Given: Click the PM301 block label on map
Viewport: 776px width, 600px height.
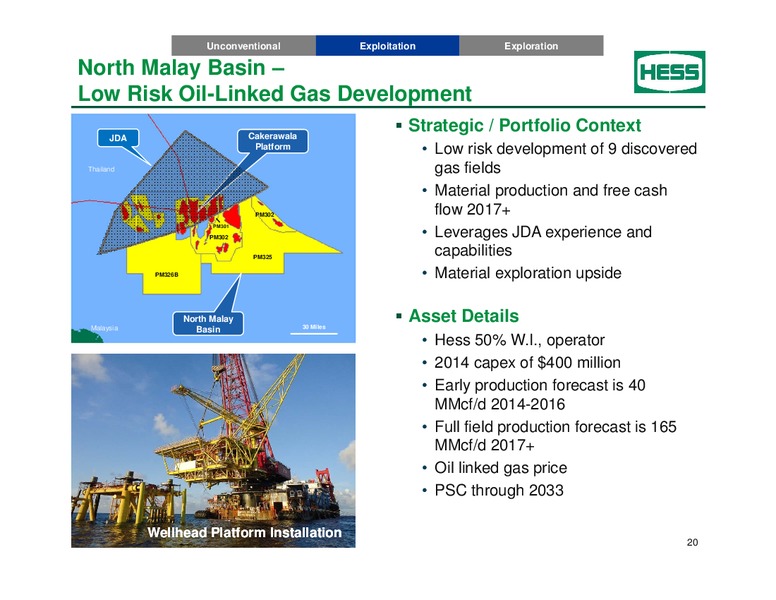Looking at the screenshot, I should point(220,226).
